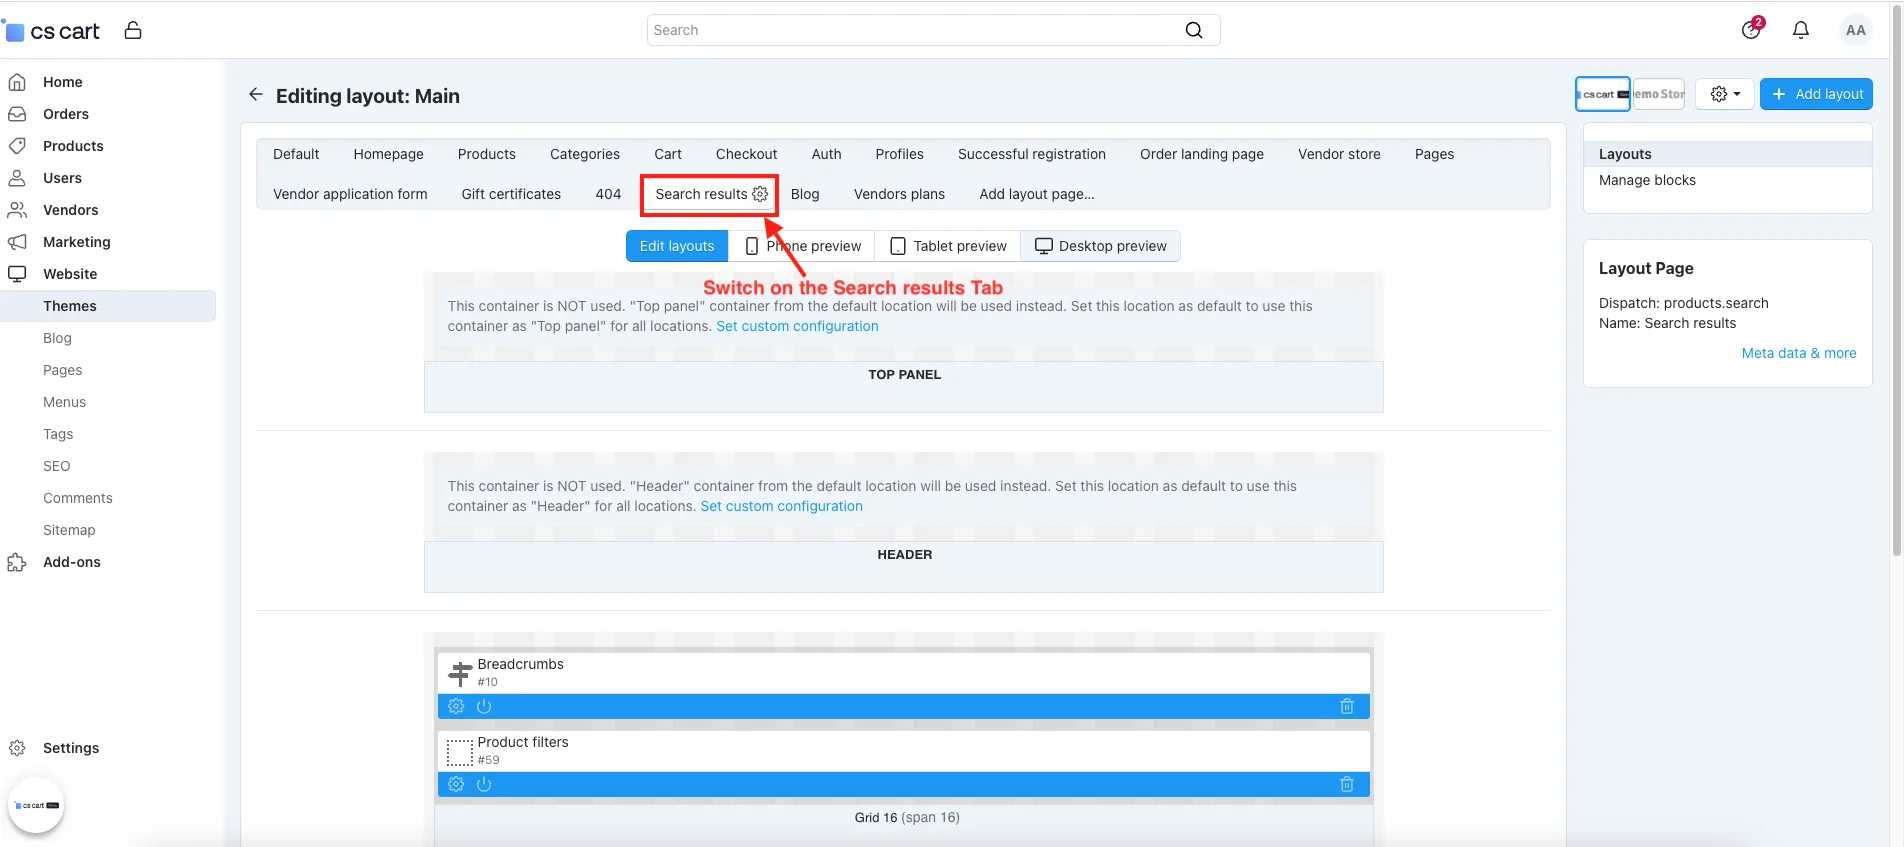
Task: Select the cs cart storefront thumbnail
Action: (x=1603, y=94)
